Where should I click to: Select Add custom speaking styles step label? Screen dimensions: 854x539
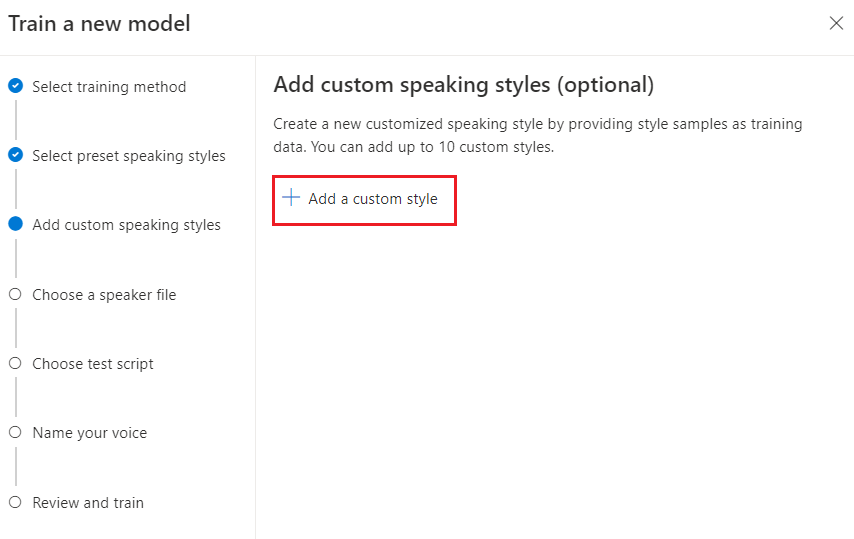(x=126, y=225)
